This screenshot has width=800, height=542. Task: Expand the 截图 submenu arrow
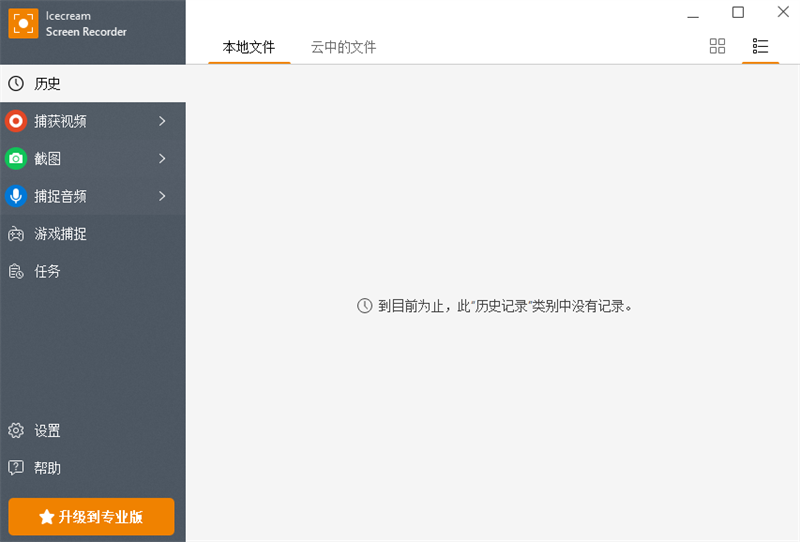point(162,158)
